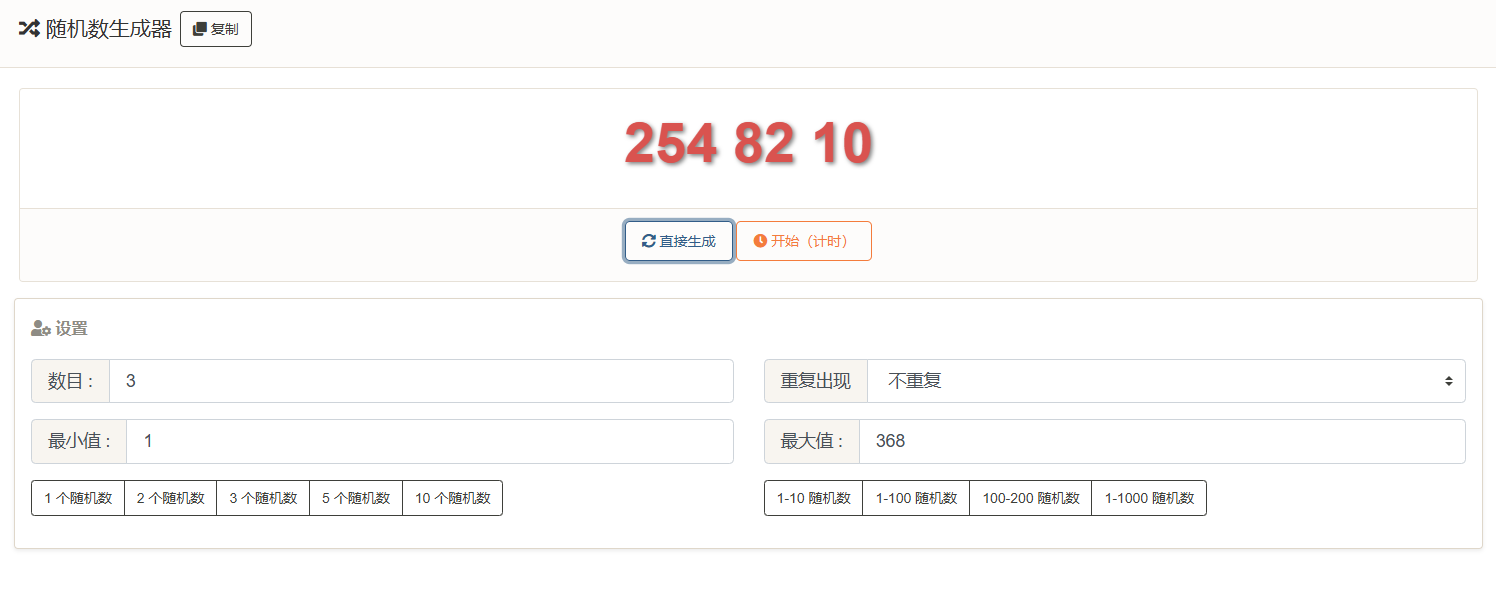
Task: Click the 最小值 input field
Action: click(x=430, y=441)
